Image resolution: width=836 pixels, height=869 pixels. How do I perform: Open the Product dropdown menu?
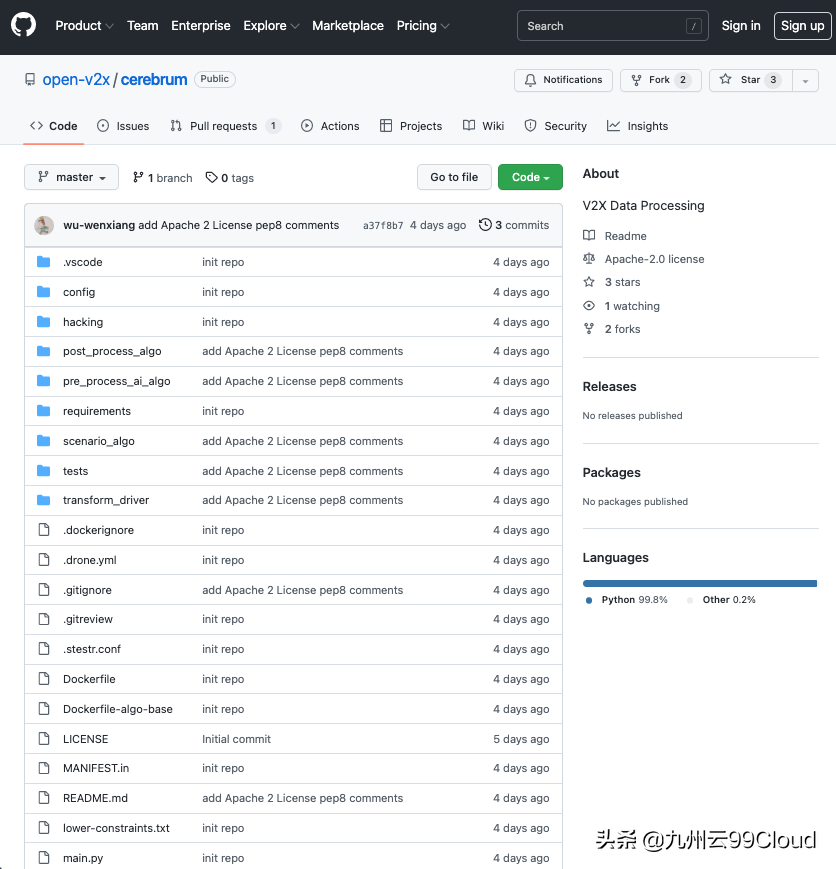point(84,25)
